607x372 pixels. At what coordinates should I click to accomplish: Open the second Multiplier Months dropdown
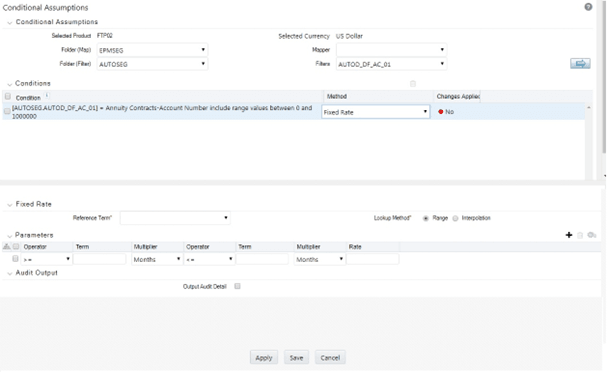pyautogui.click(x=320, y=259)
